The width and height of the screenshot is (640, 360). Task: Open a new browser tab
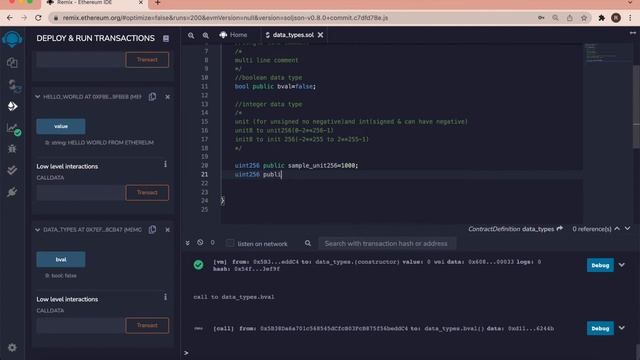pyautogui.click(x=158, y=3)
